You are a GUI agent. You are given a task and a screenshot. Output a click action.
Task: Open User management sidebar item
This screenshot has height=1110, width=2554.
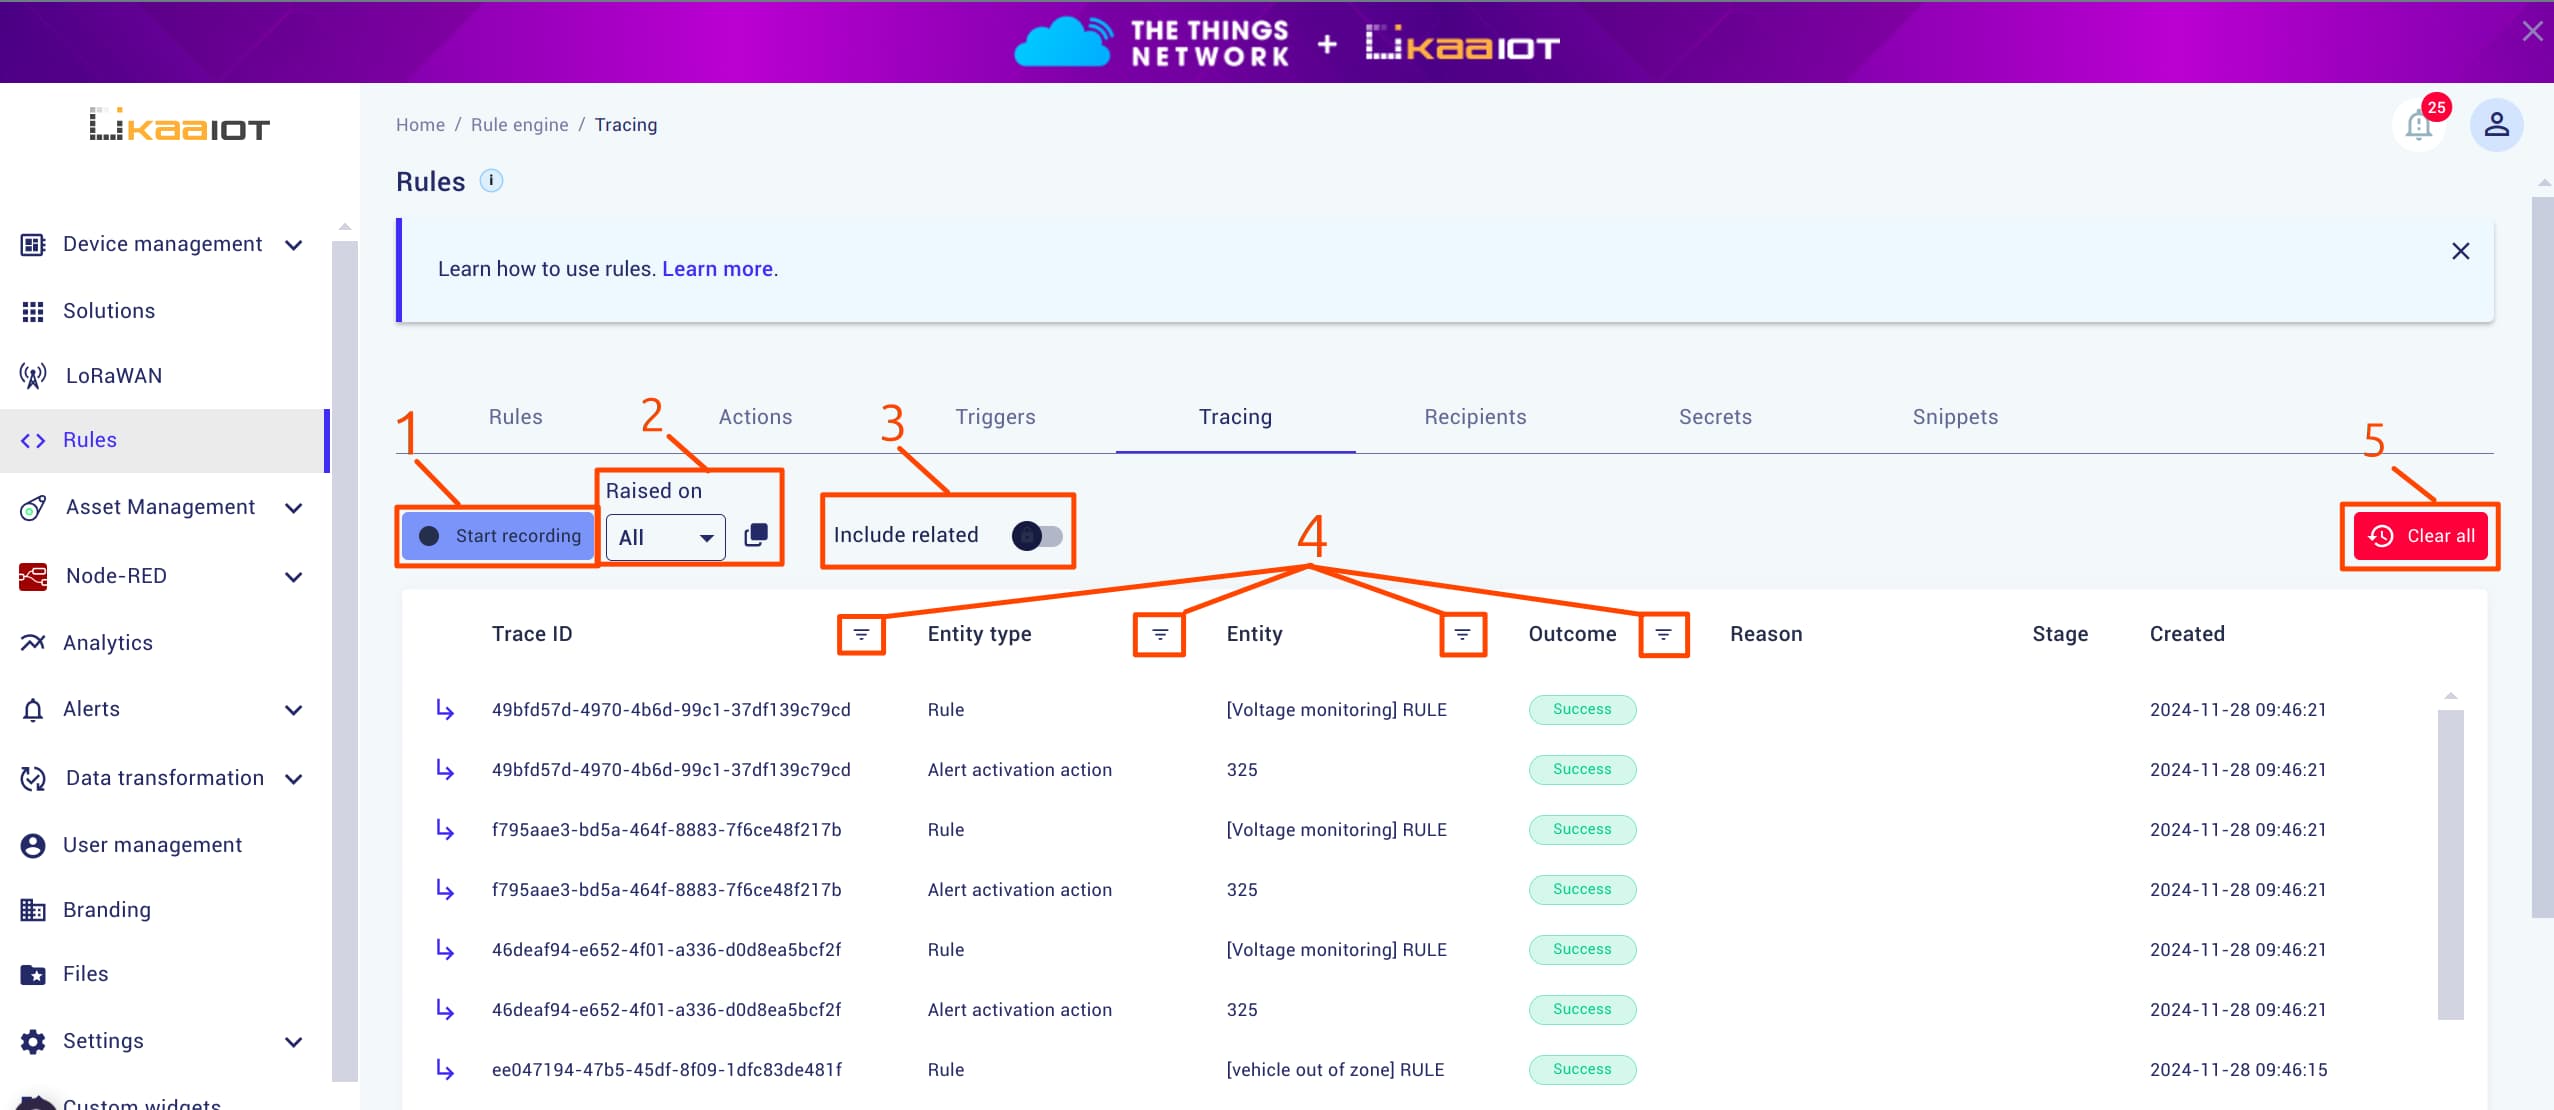pos(164,846)
